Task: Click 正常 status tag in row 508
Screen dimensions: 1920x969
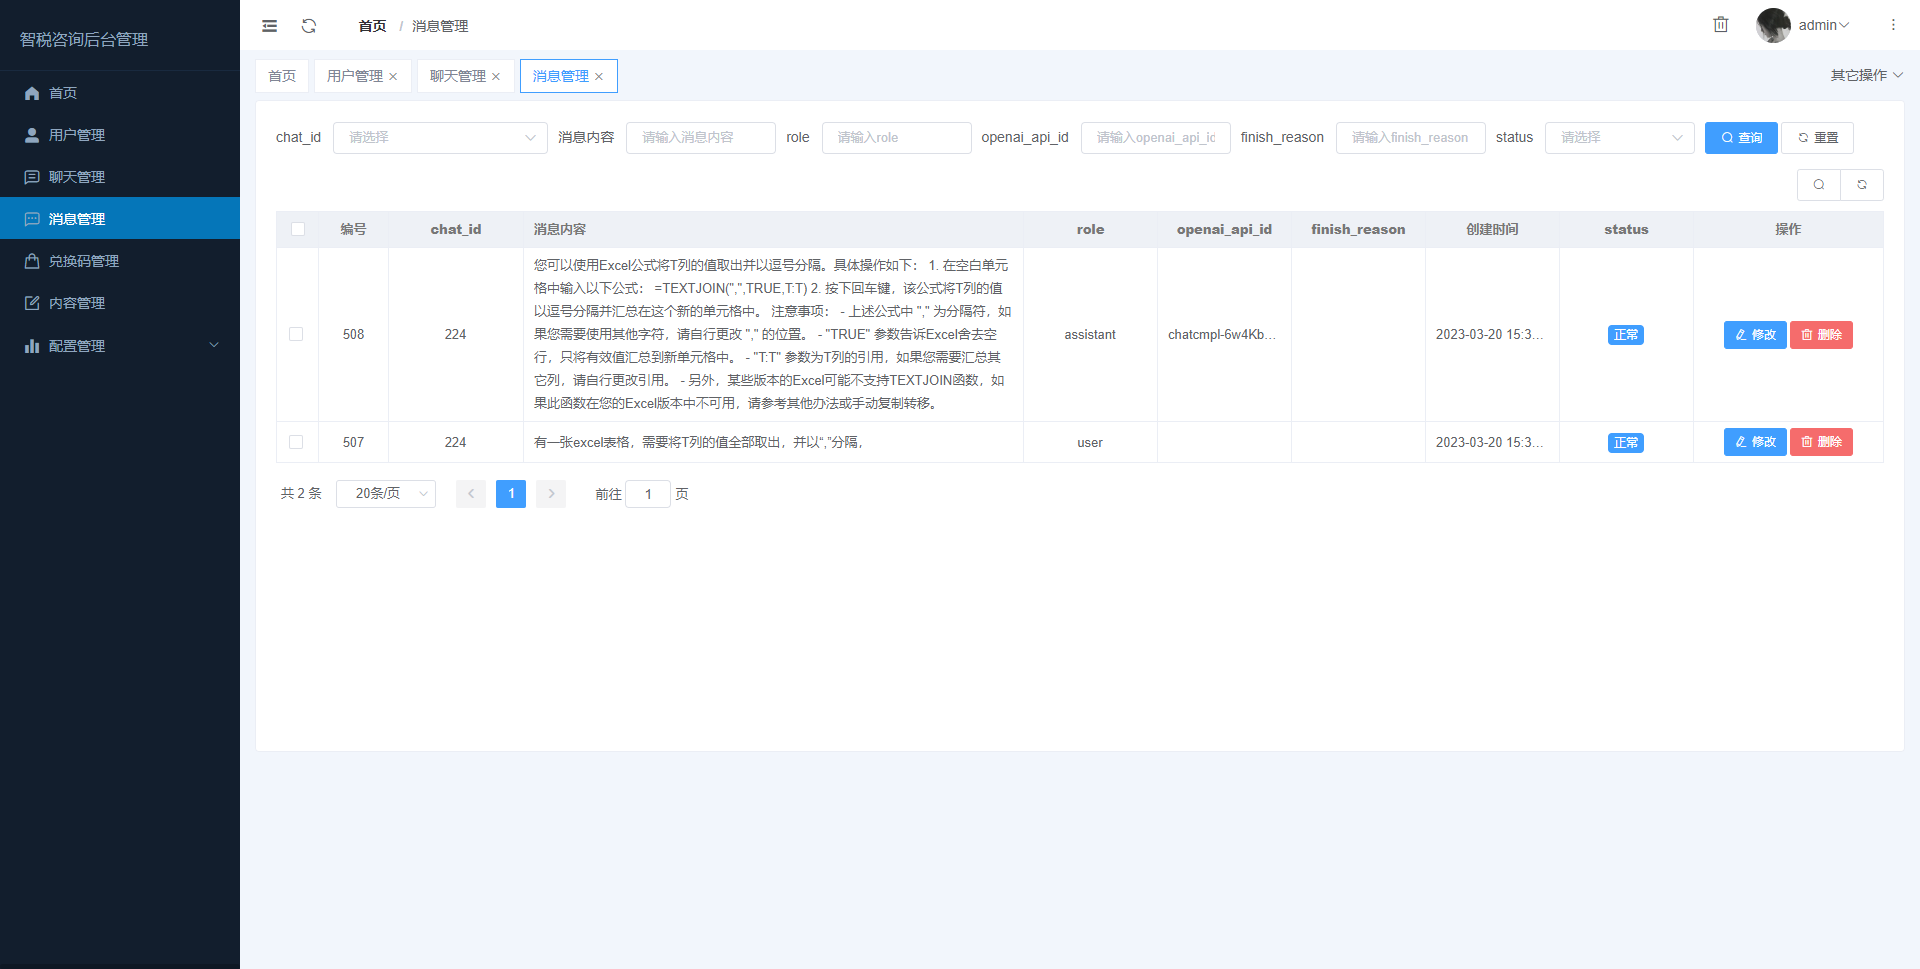Action: 1626,335
